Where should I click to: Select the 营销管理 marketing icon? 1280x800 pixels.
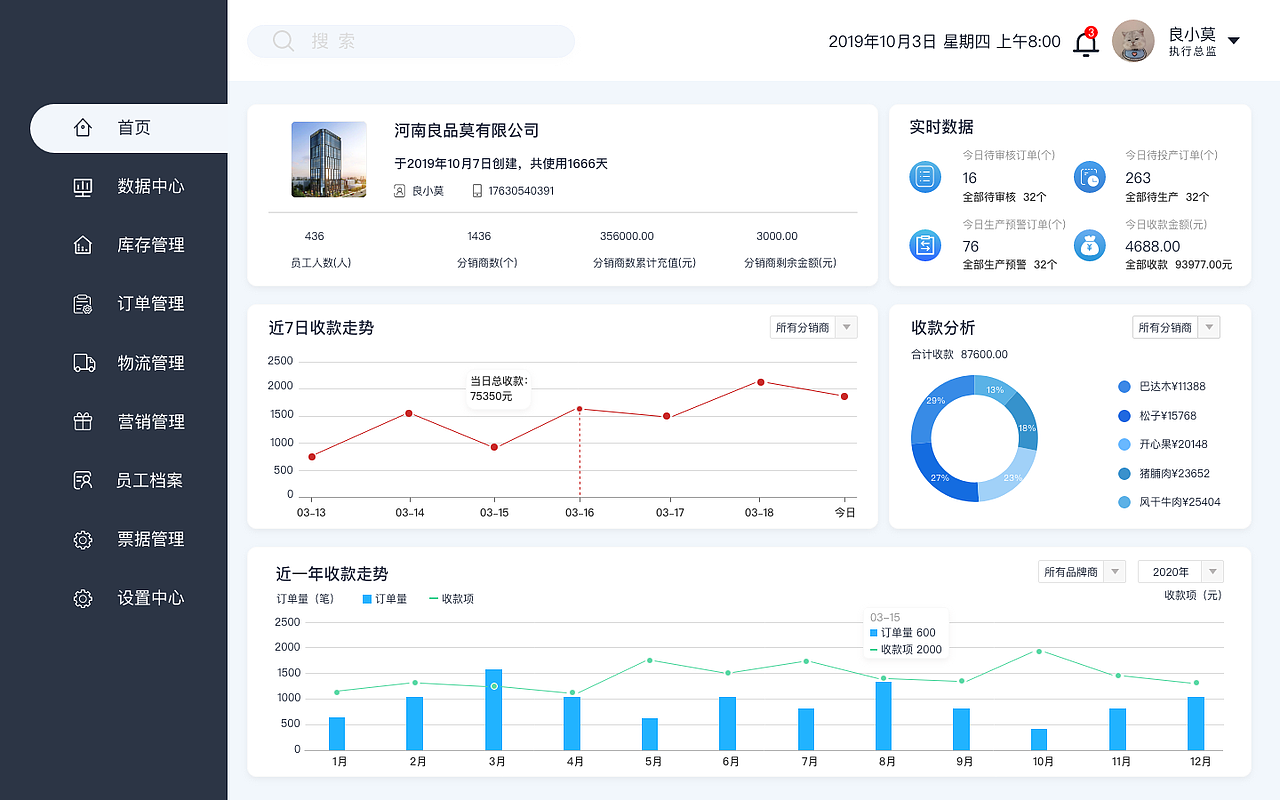click(82, 422)
